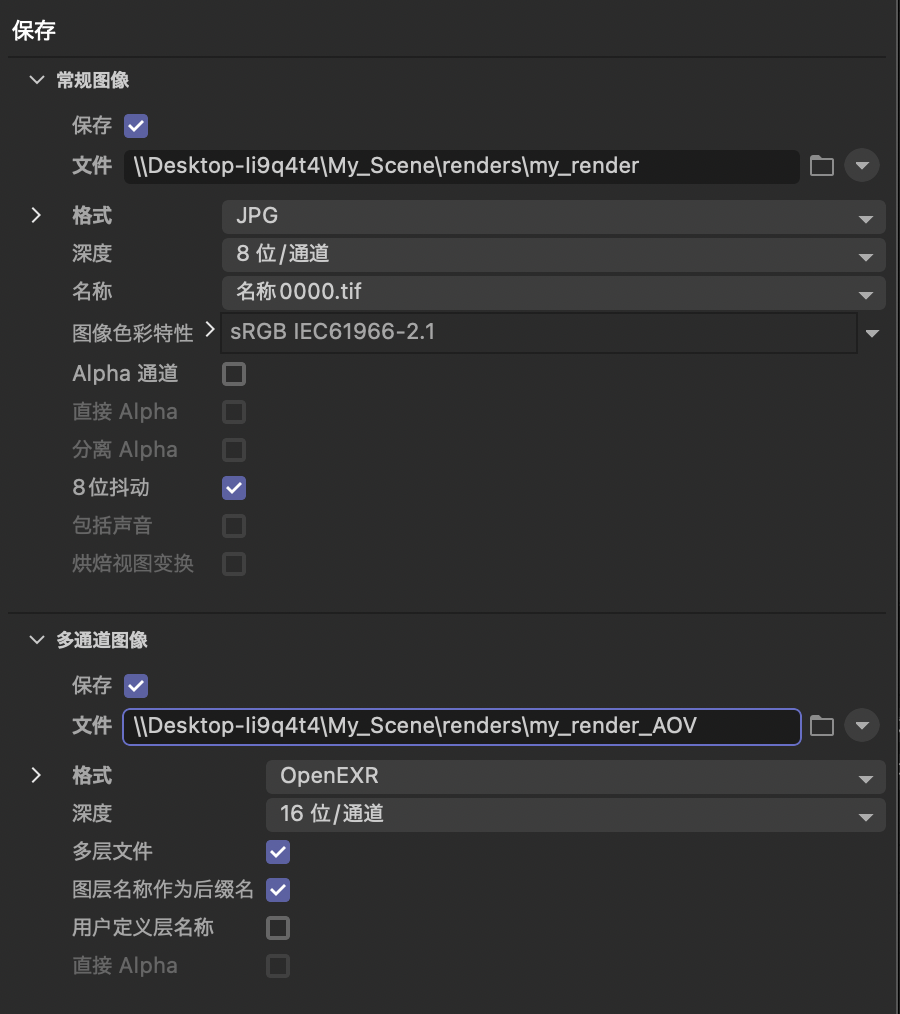
Task: Expand the 图像色彩特性 chevron
Action: click(x=209, y=330)
